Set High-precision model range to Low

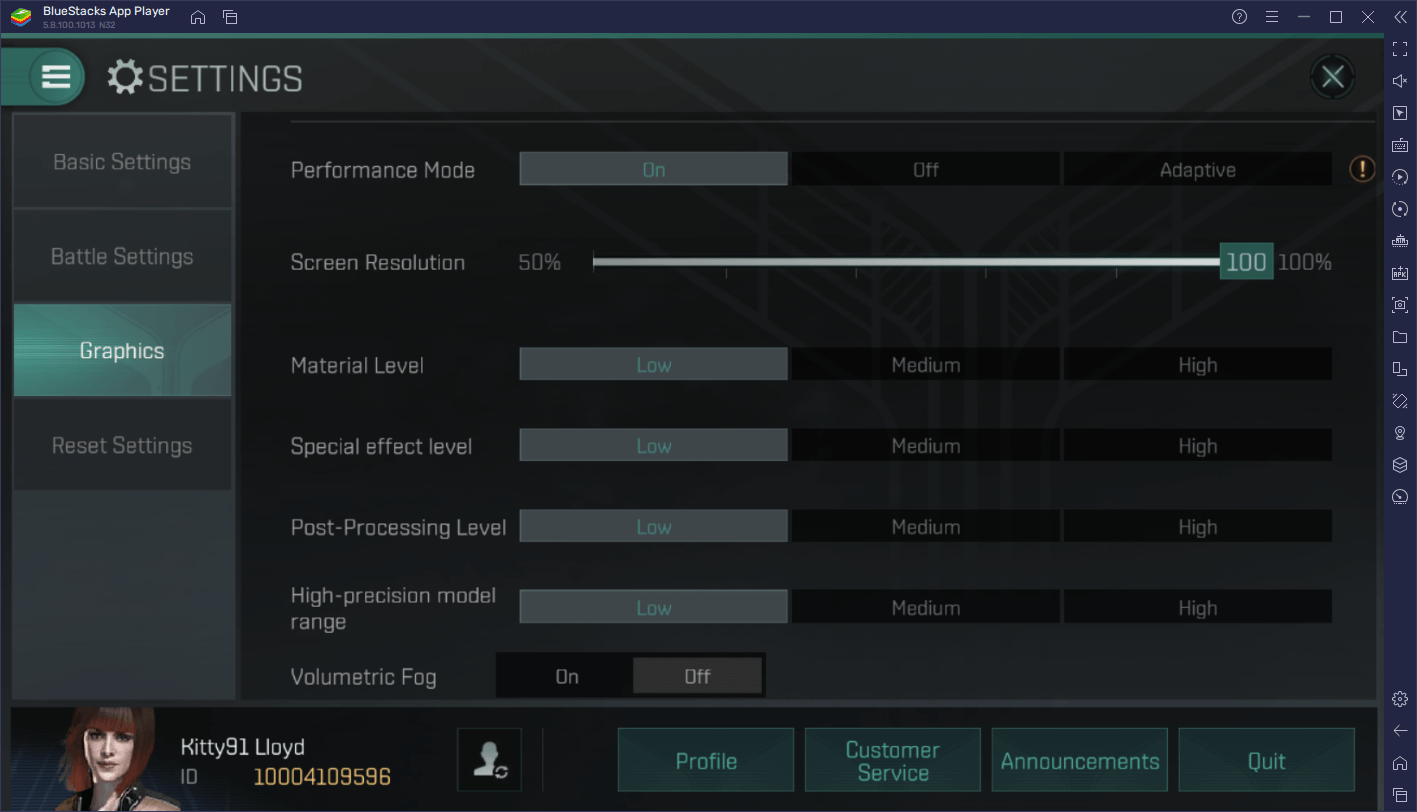[653, 608]
